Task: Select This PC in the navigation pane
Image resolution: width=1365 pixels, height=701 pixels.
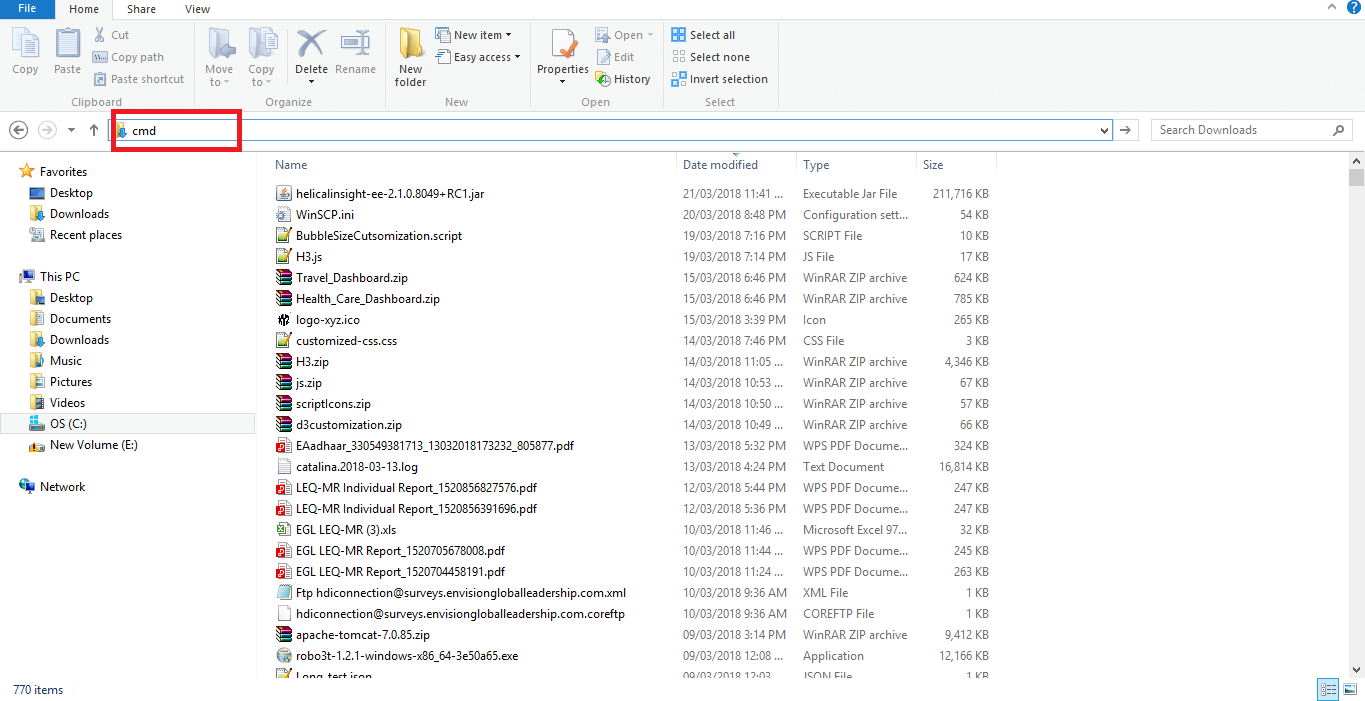Action: pos(59,277)
